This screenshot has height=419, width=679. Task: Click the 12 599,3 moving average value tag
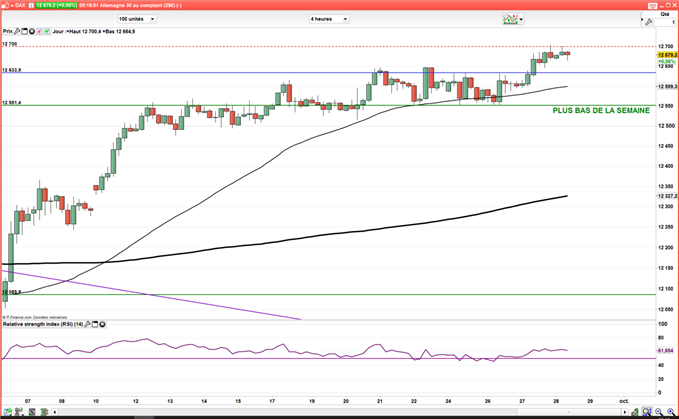coord(667,87)
